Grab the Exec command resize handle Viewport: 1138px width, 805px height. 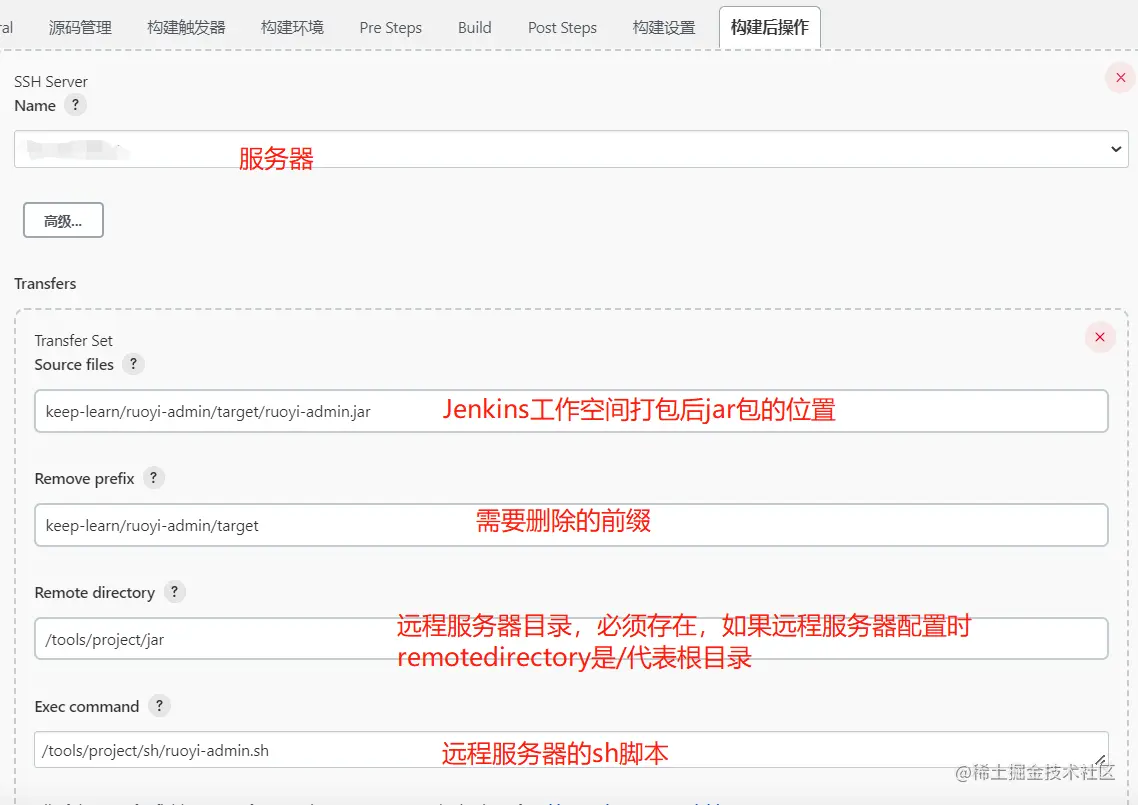(1100, 760)
